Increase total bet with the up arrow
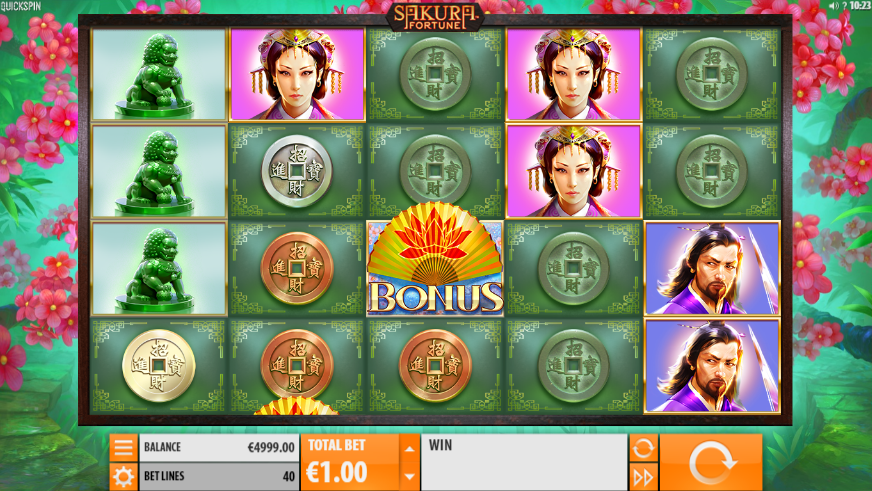 (x=410, y=448)
